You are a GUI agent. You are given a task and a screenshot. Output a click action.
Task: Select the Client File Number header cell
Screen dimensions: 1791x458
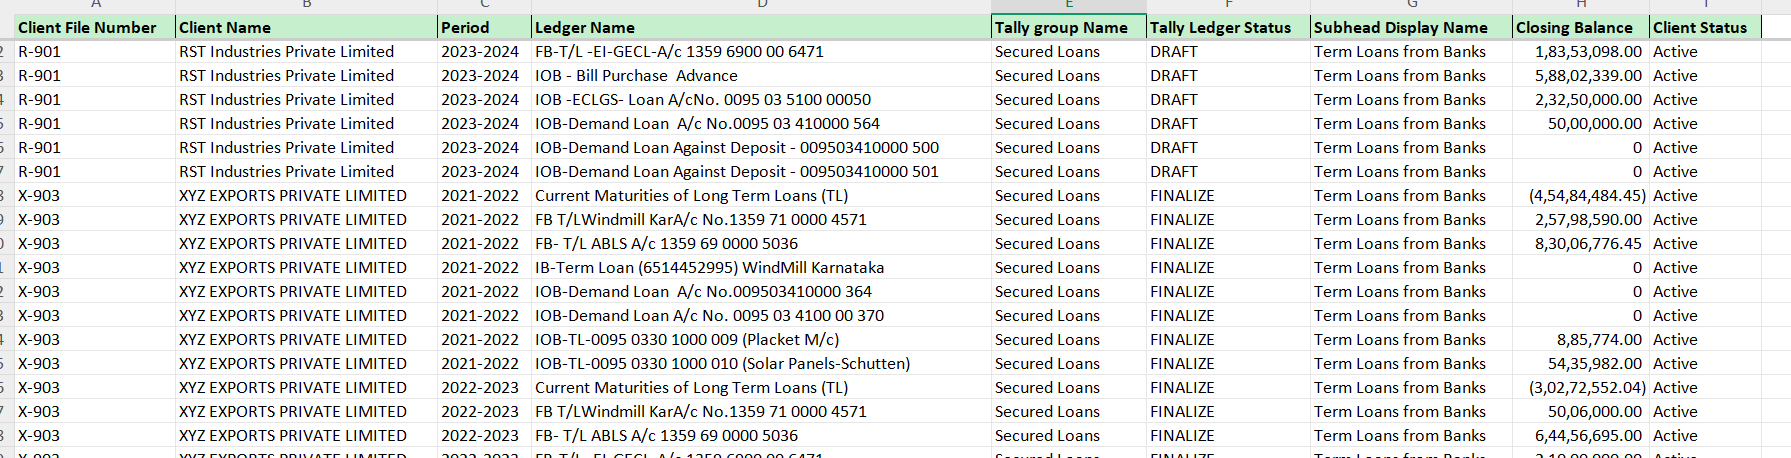point(87,28)
